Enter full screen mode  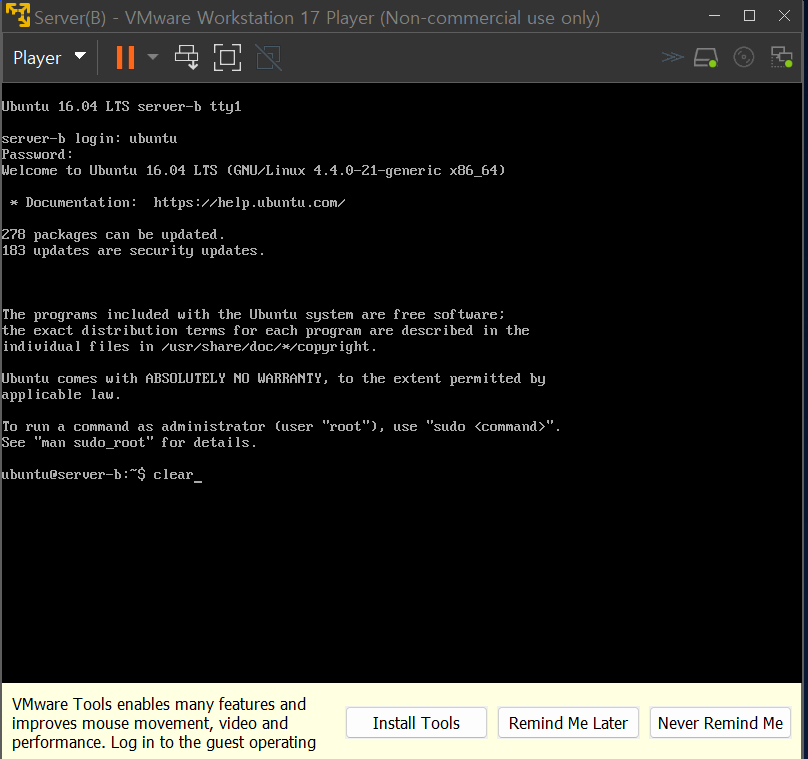tap(227, 57)
